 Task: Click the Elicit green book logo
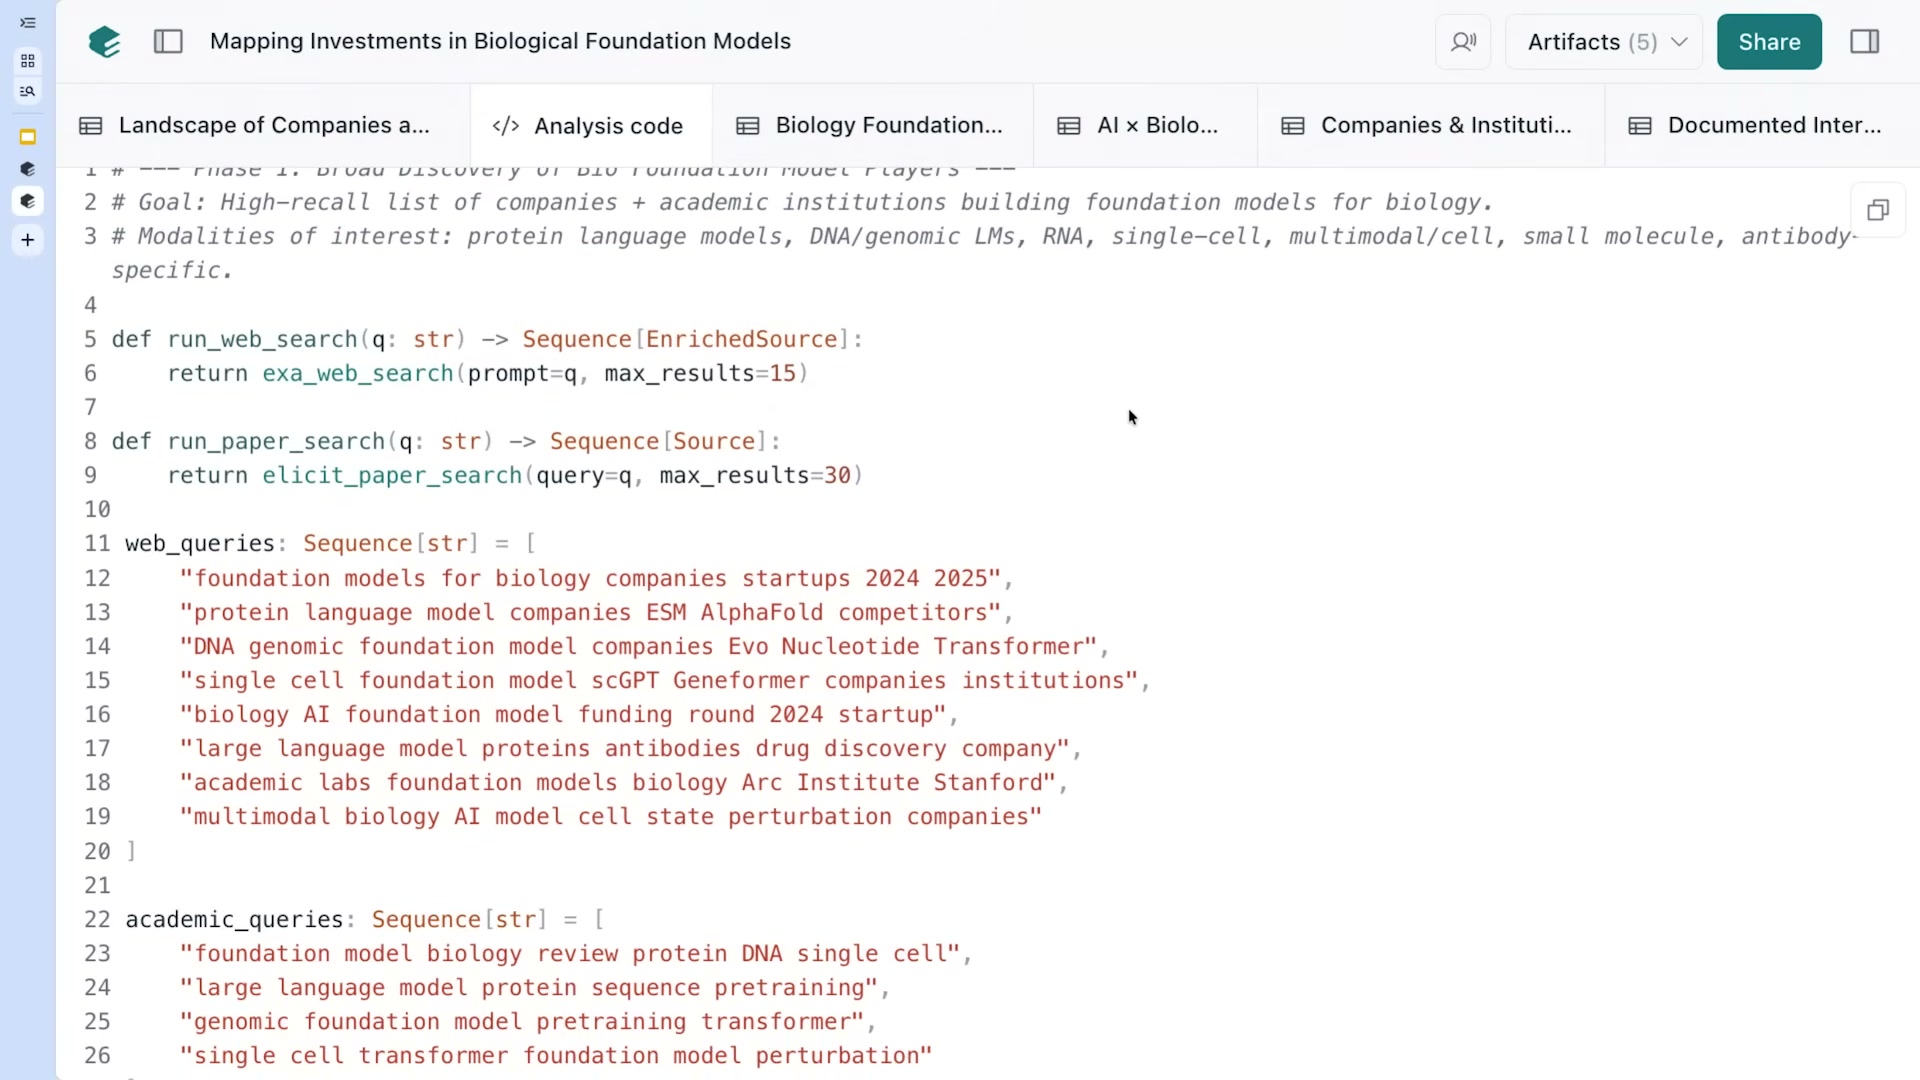(105, 42)
